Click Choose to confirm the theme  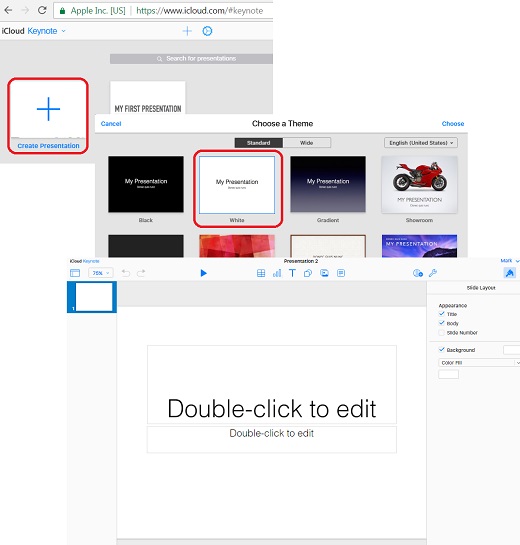[x=453, y=124]
